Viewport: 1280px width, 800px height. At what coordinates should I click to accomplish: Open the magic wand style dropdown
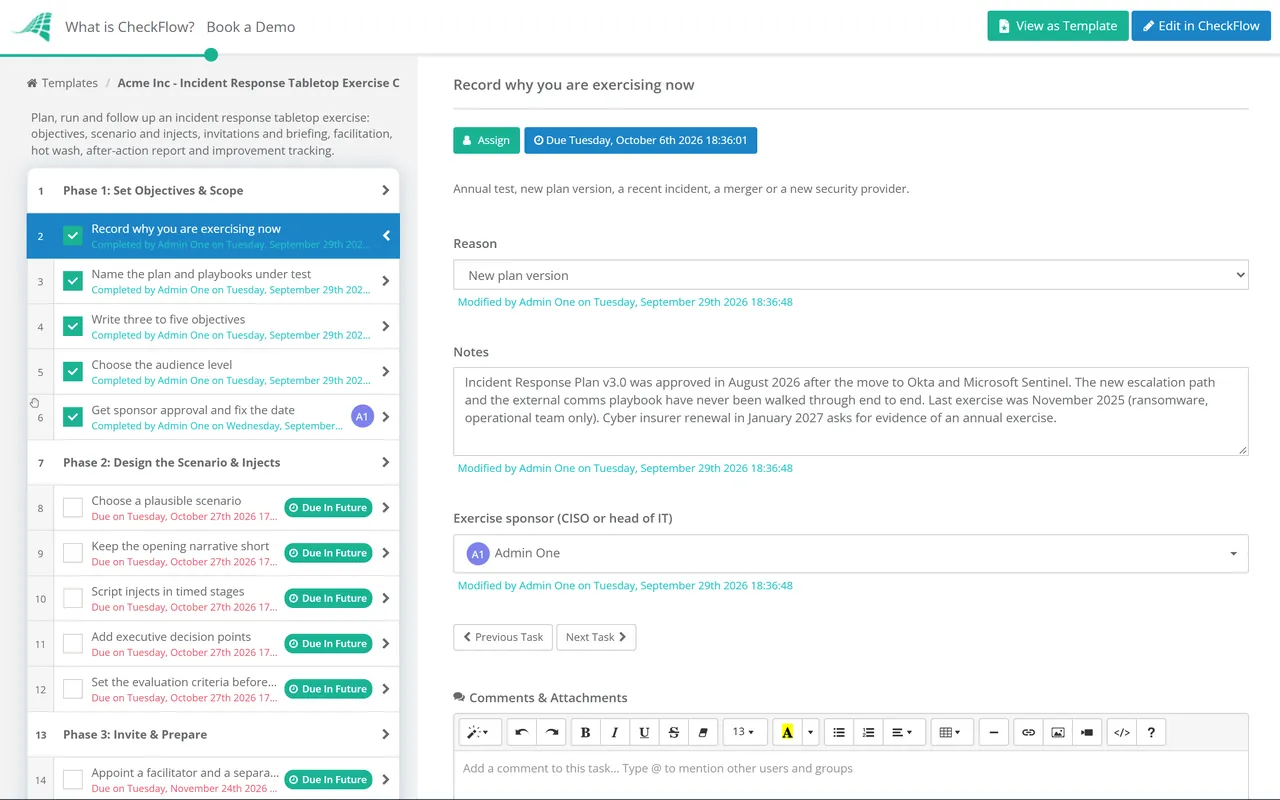click(480, 732)
